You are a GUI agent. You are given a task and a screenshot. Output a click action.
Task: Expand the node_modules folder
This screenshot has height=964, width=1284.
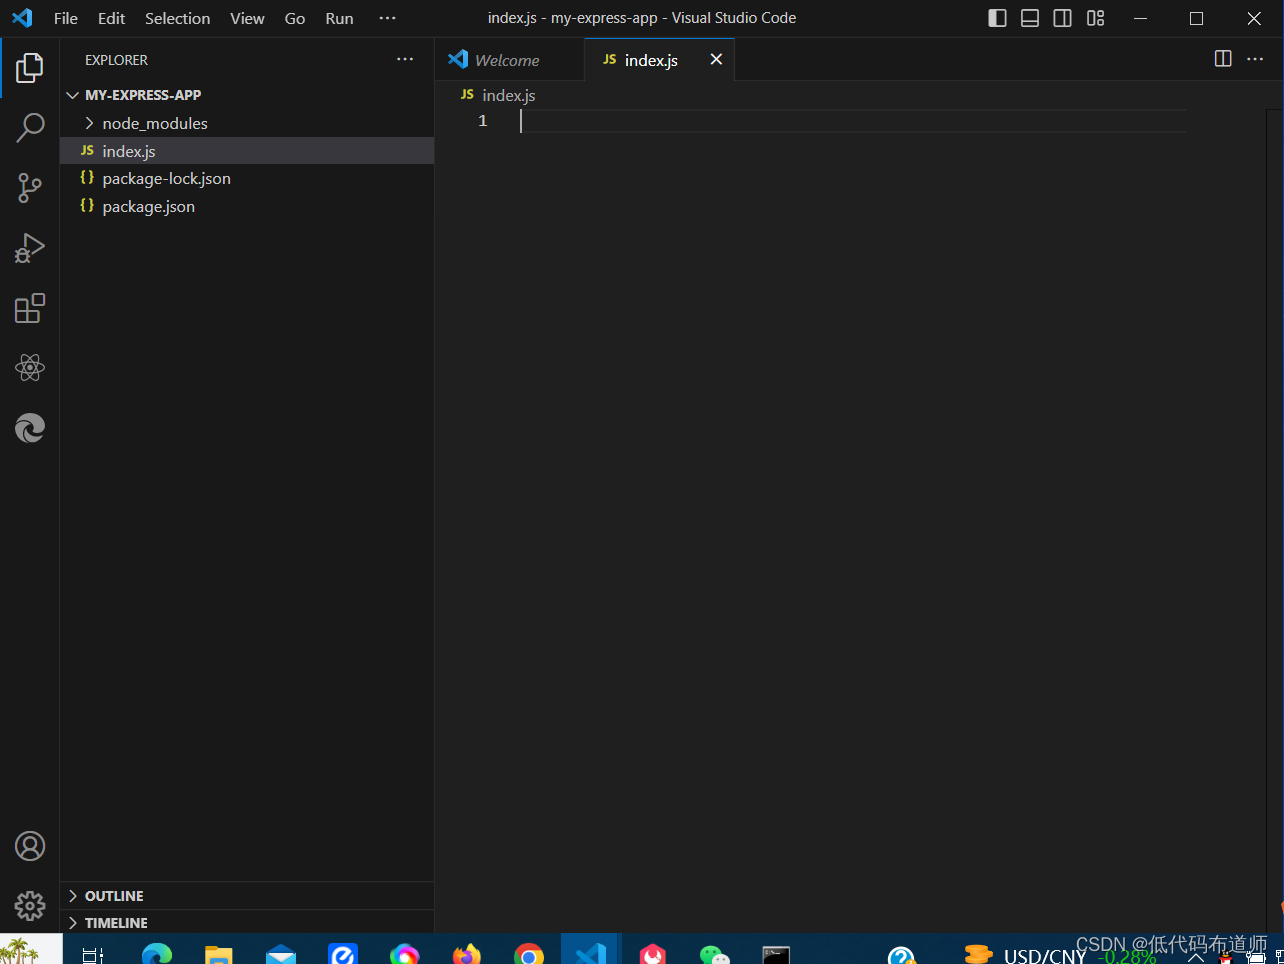click(247, 123)
